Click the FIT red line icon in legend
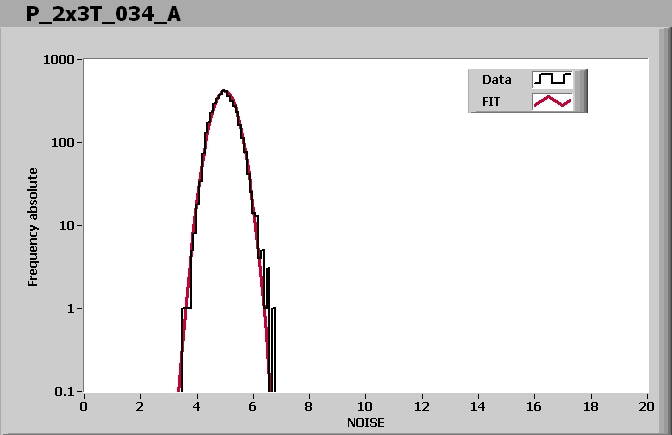The image size is (672, 435). [x=552, y=101]
